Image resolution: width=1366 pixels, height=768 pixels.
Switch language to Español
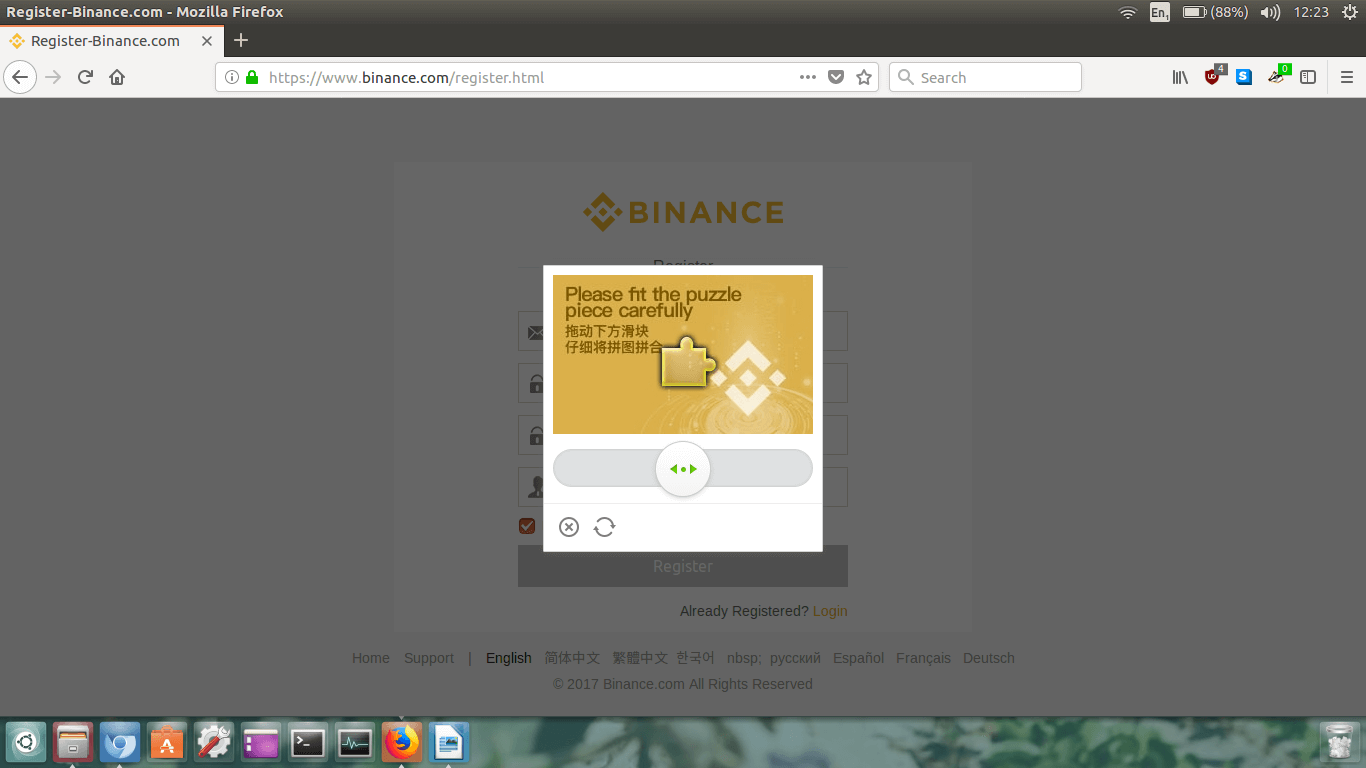click(858, 658)
